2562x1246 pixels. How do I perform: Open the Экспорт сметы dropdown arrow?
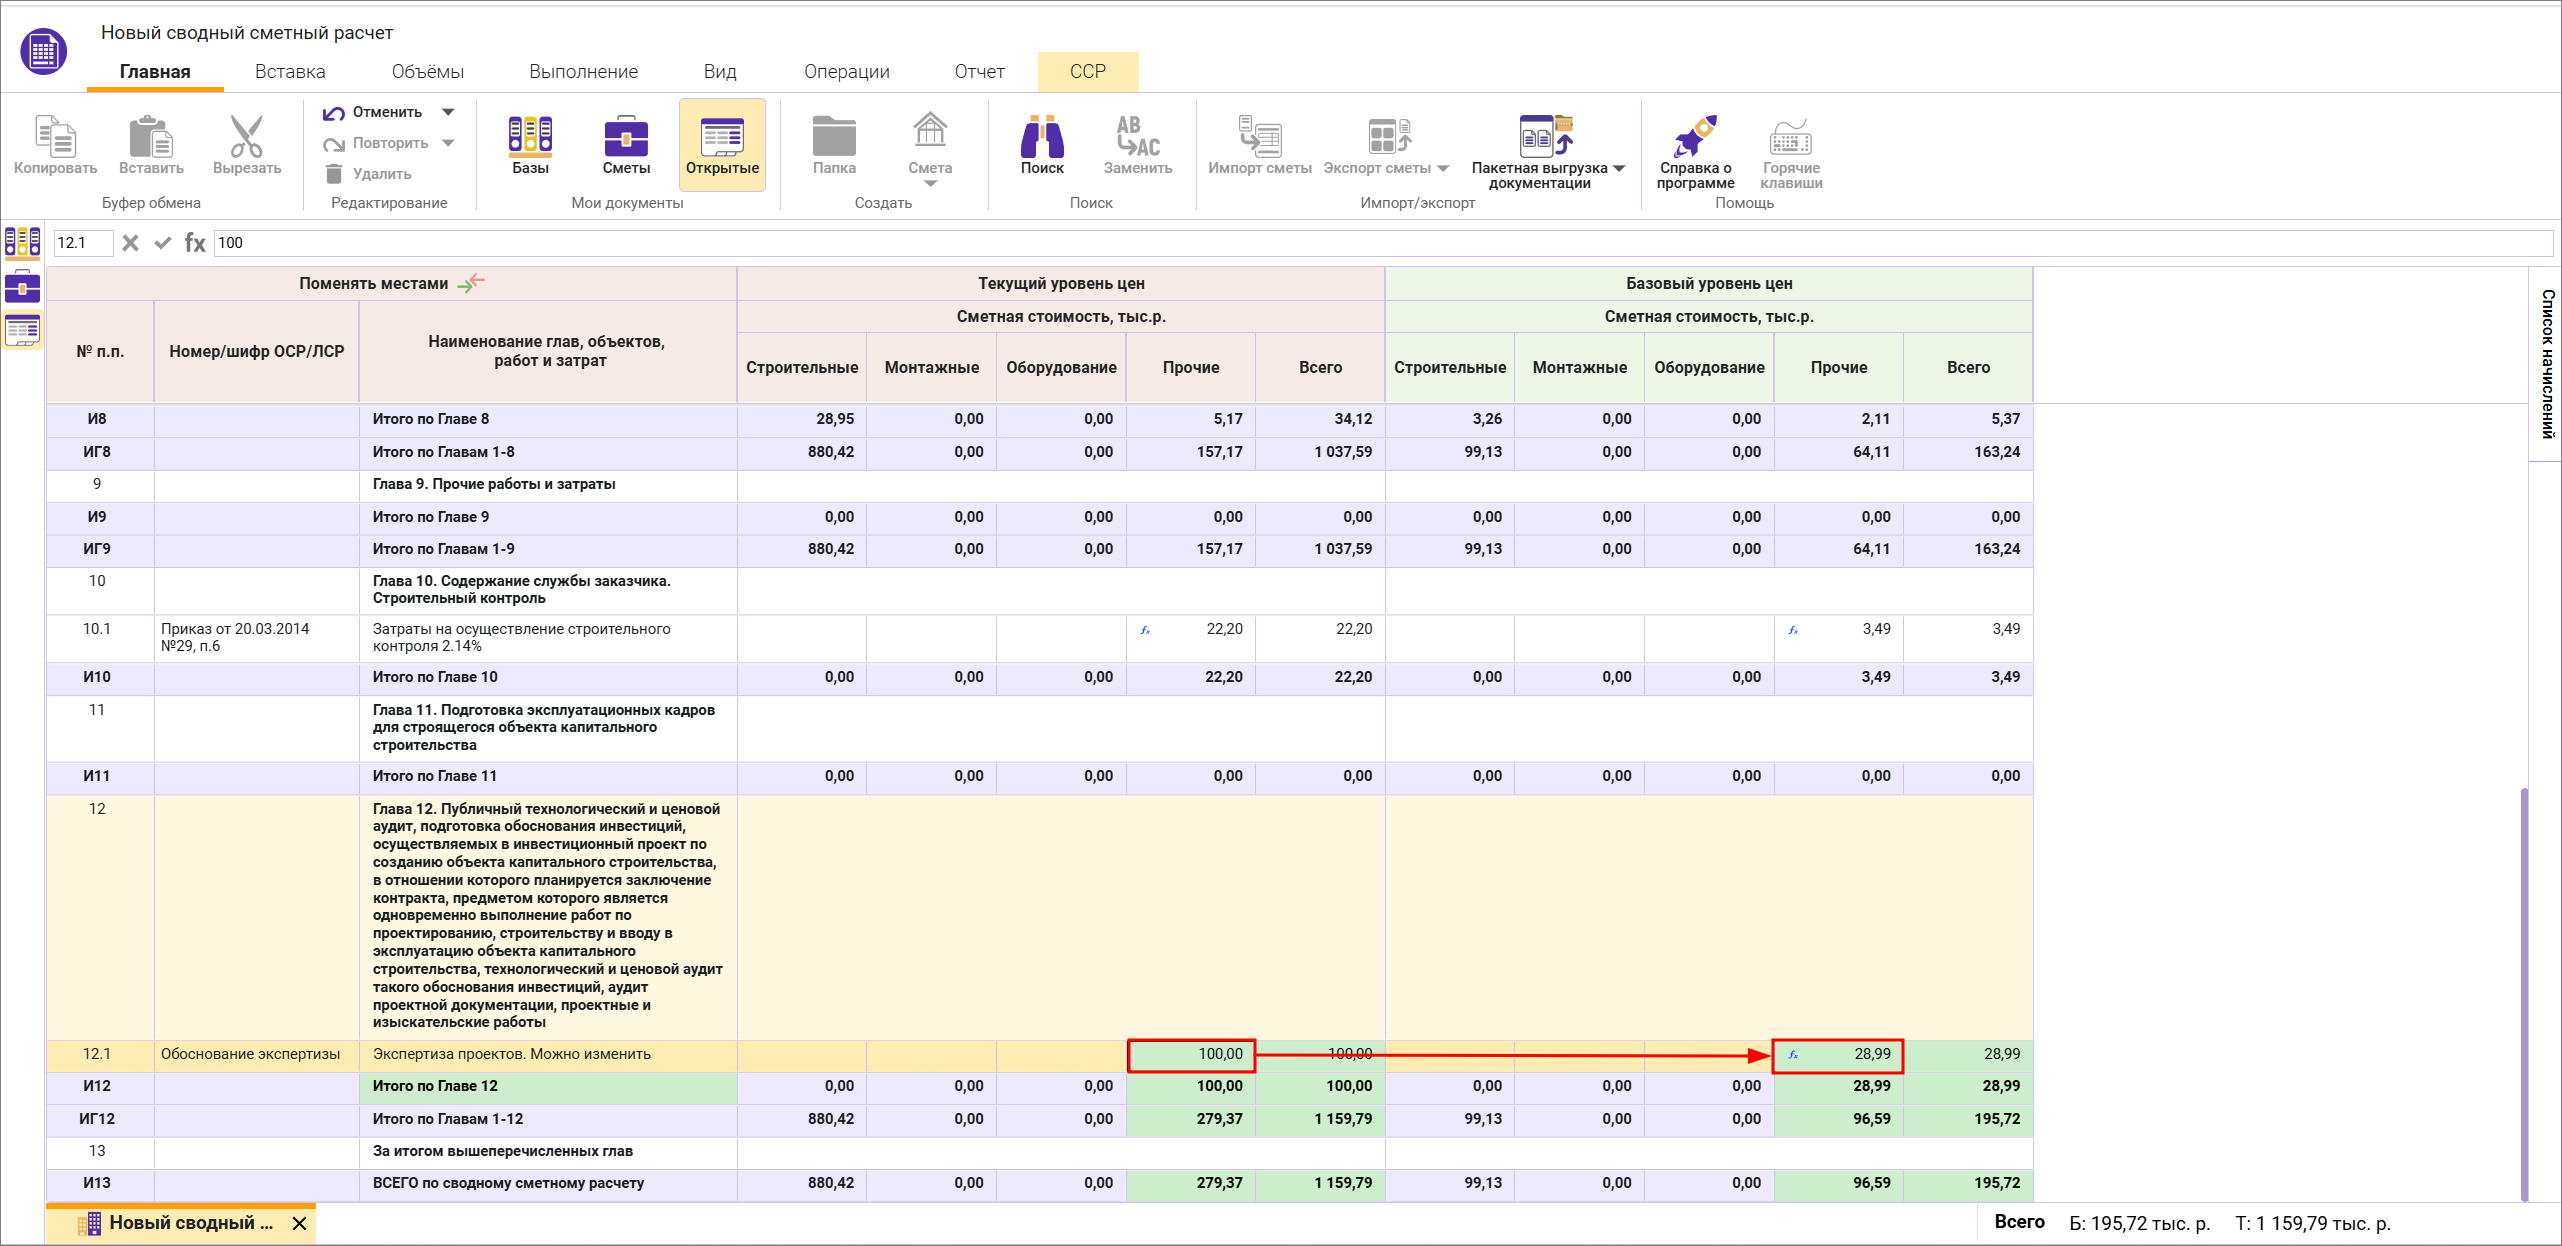tap(1443, 168)
